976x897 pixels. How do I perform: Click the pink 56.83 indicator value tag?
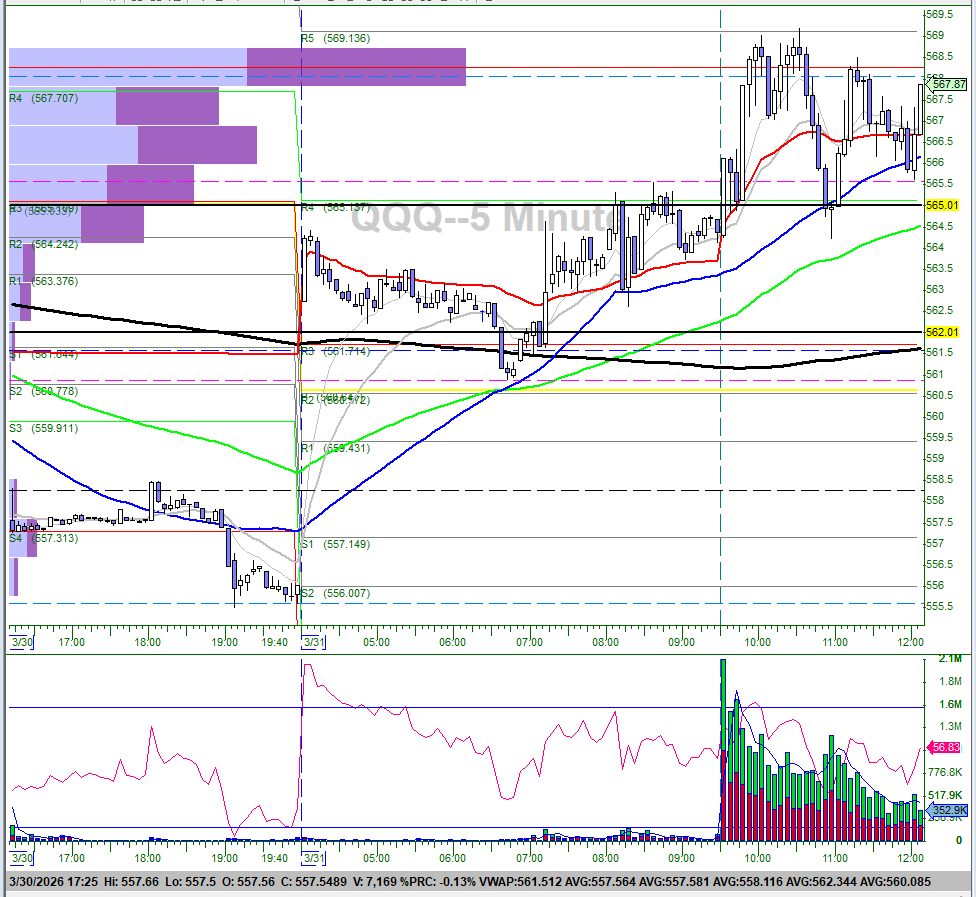pos(945,747)
